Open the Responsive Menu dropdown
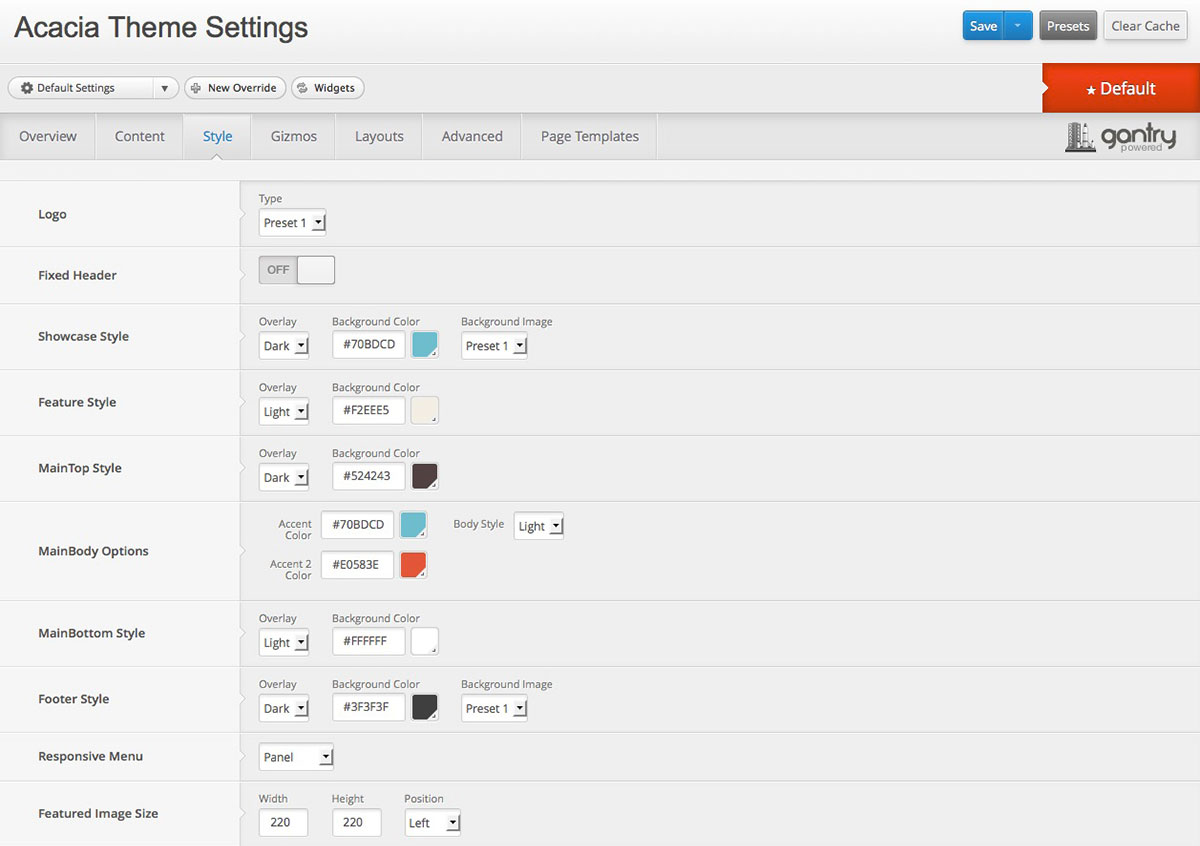 [x=296, y=757]
